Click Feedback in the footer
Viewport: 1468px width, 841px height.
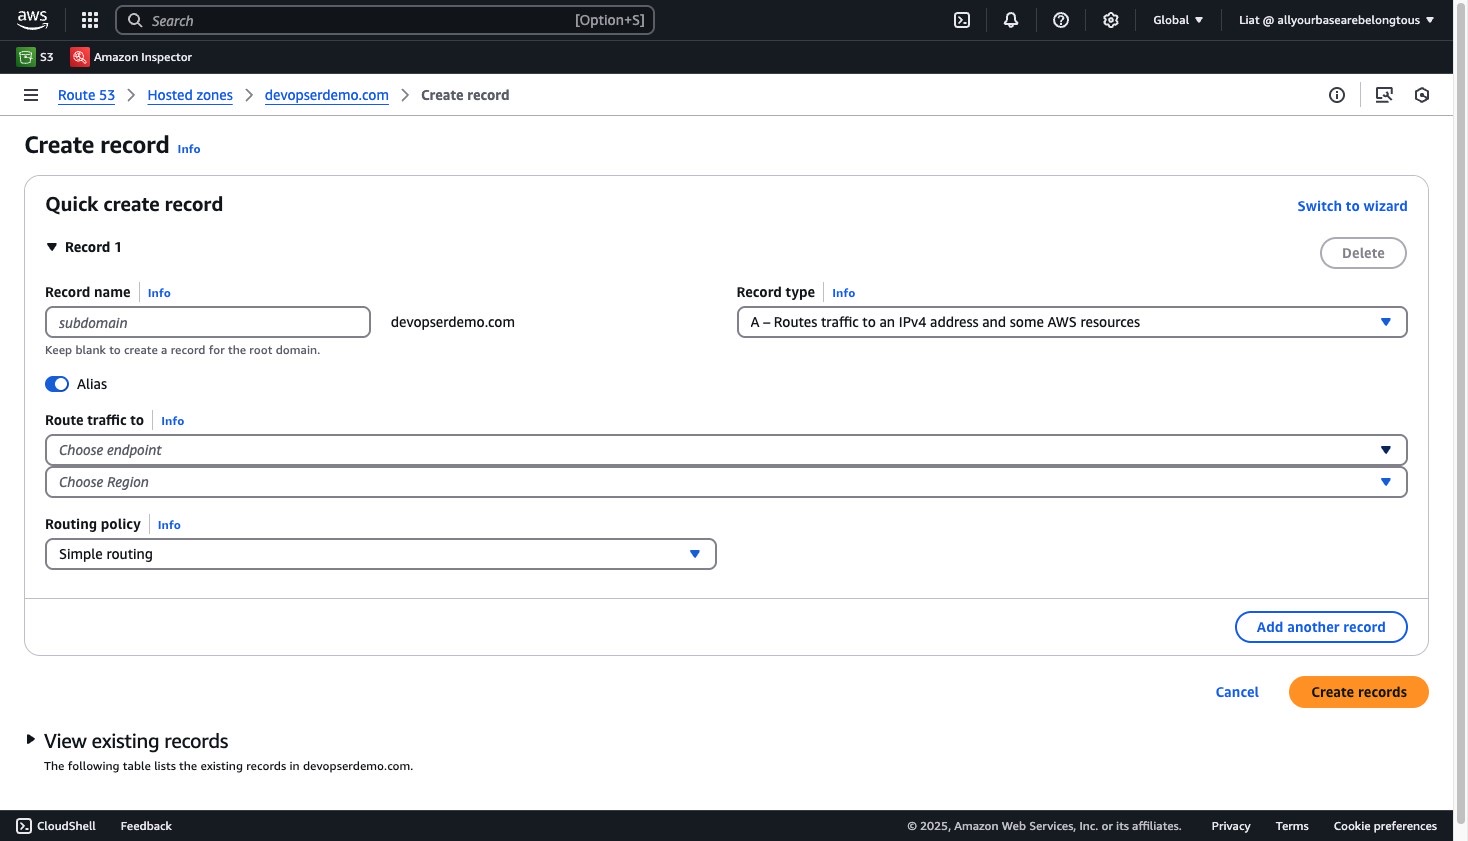coord(146,826)
